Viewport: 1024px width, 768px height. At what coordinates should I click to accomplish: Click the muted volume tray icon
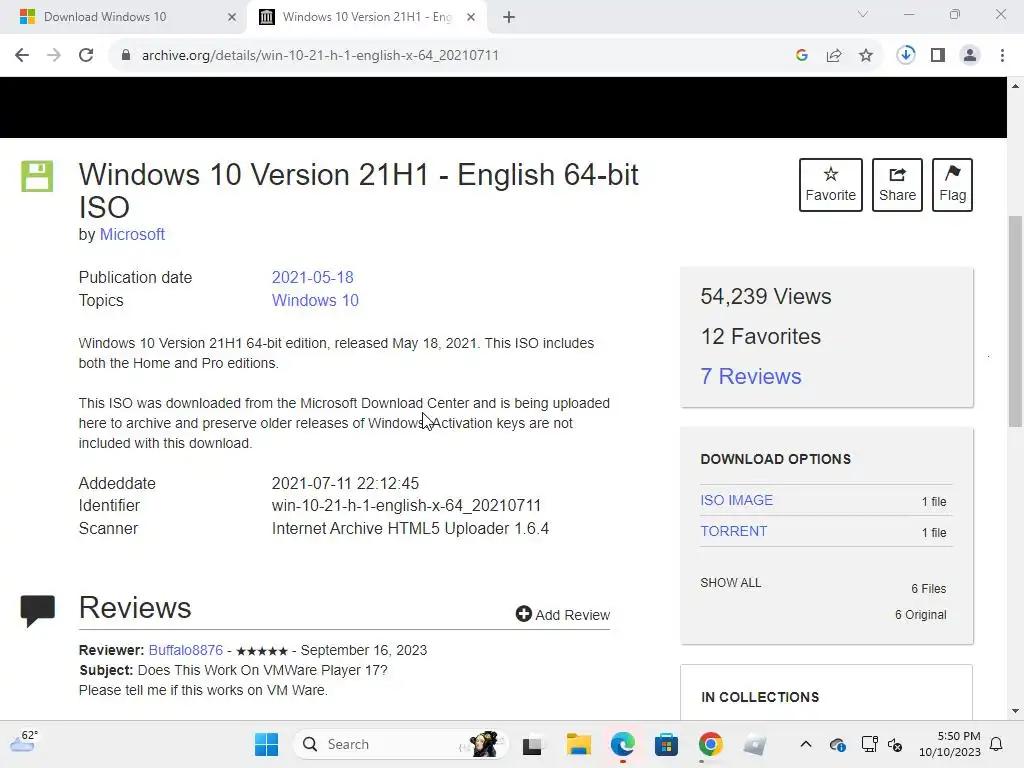pyautogui.click(x=895, y=744)
